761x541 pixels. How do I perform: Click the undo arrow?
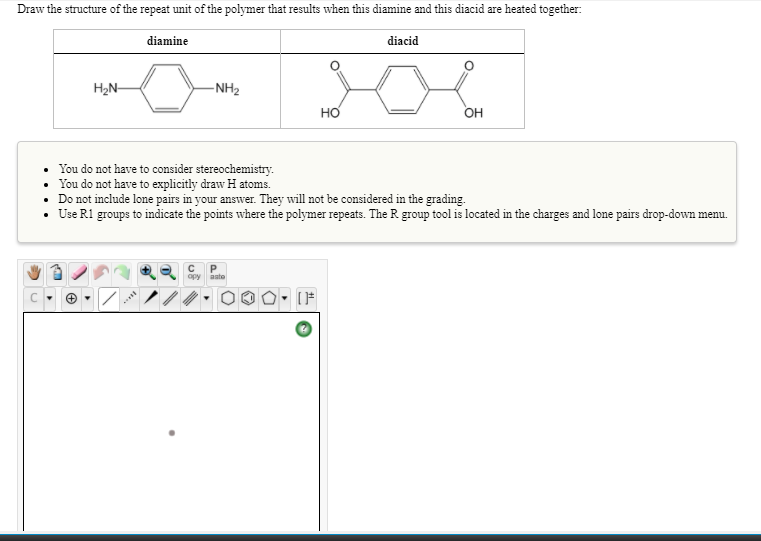coord(101,273)
